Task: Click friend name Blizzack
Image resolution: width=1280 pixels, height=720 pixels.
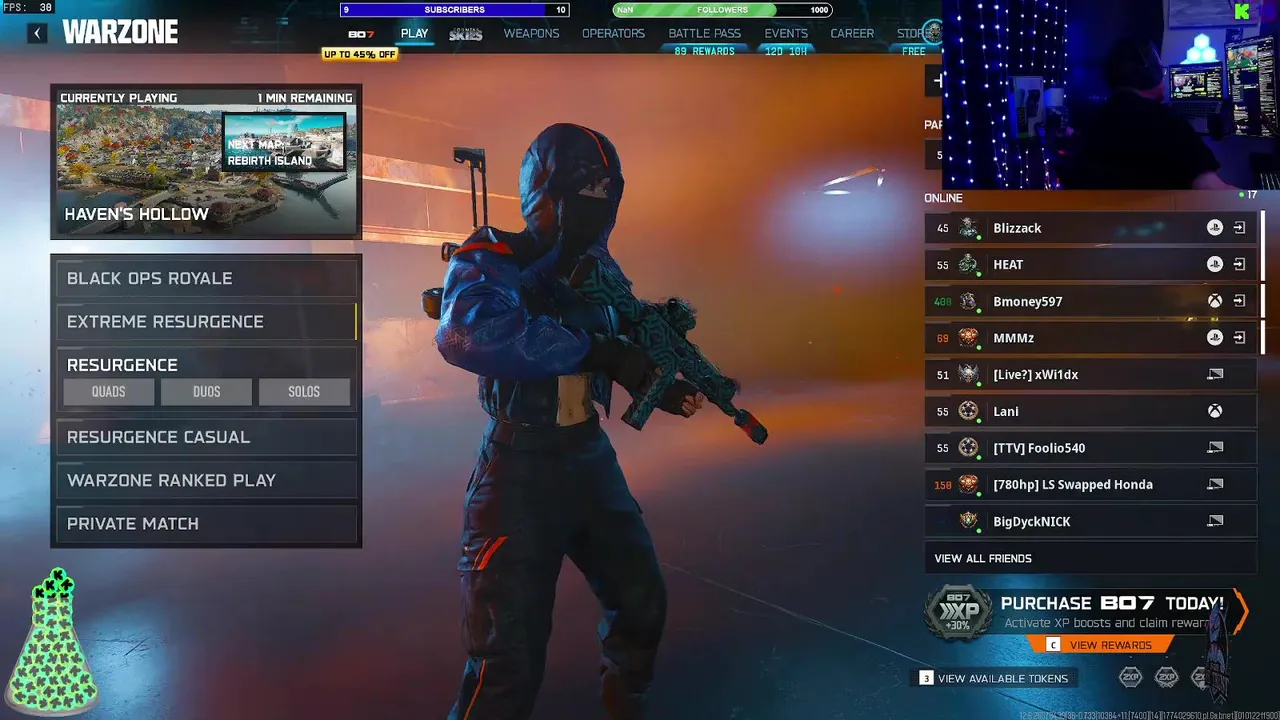Action: point(1017,228)
